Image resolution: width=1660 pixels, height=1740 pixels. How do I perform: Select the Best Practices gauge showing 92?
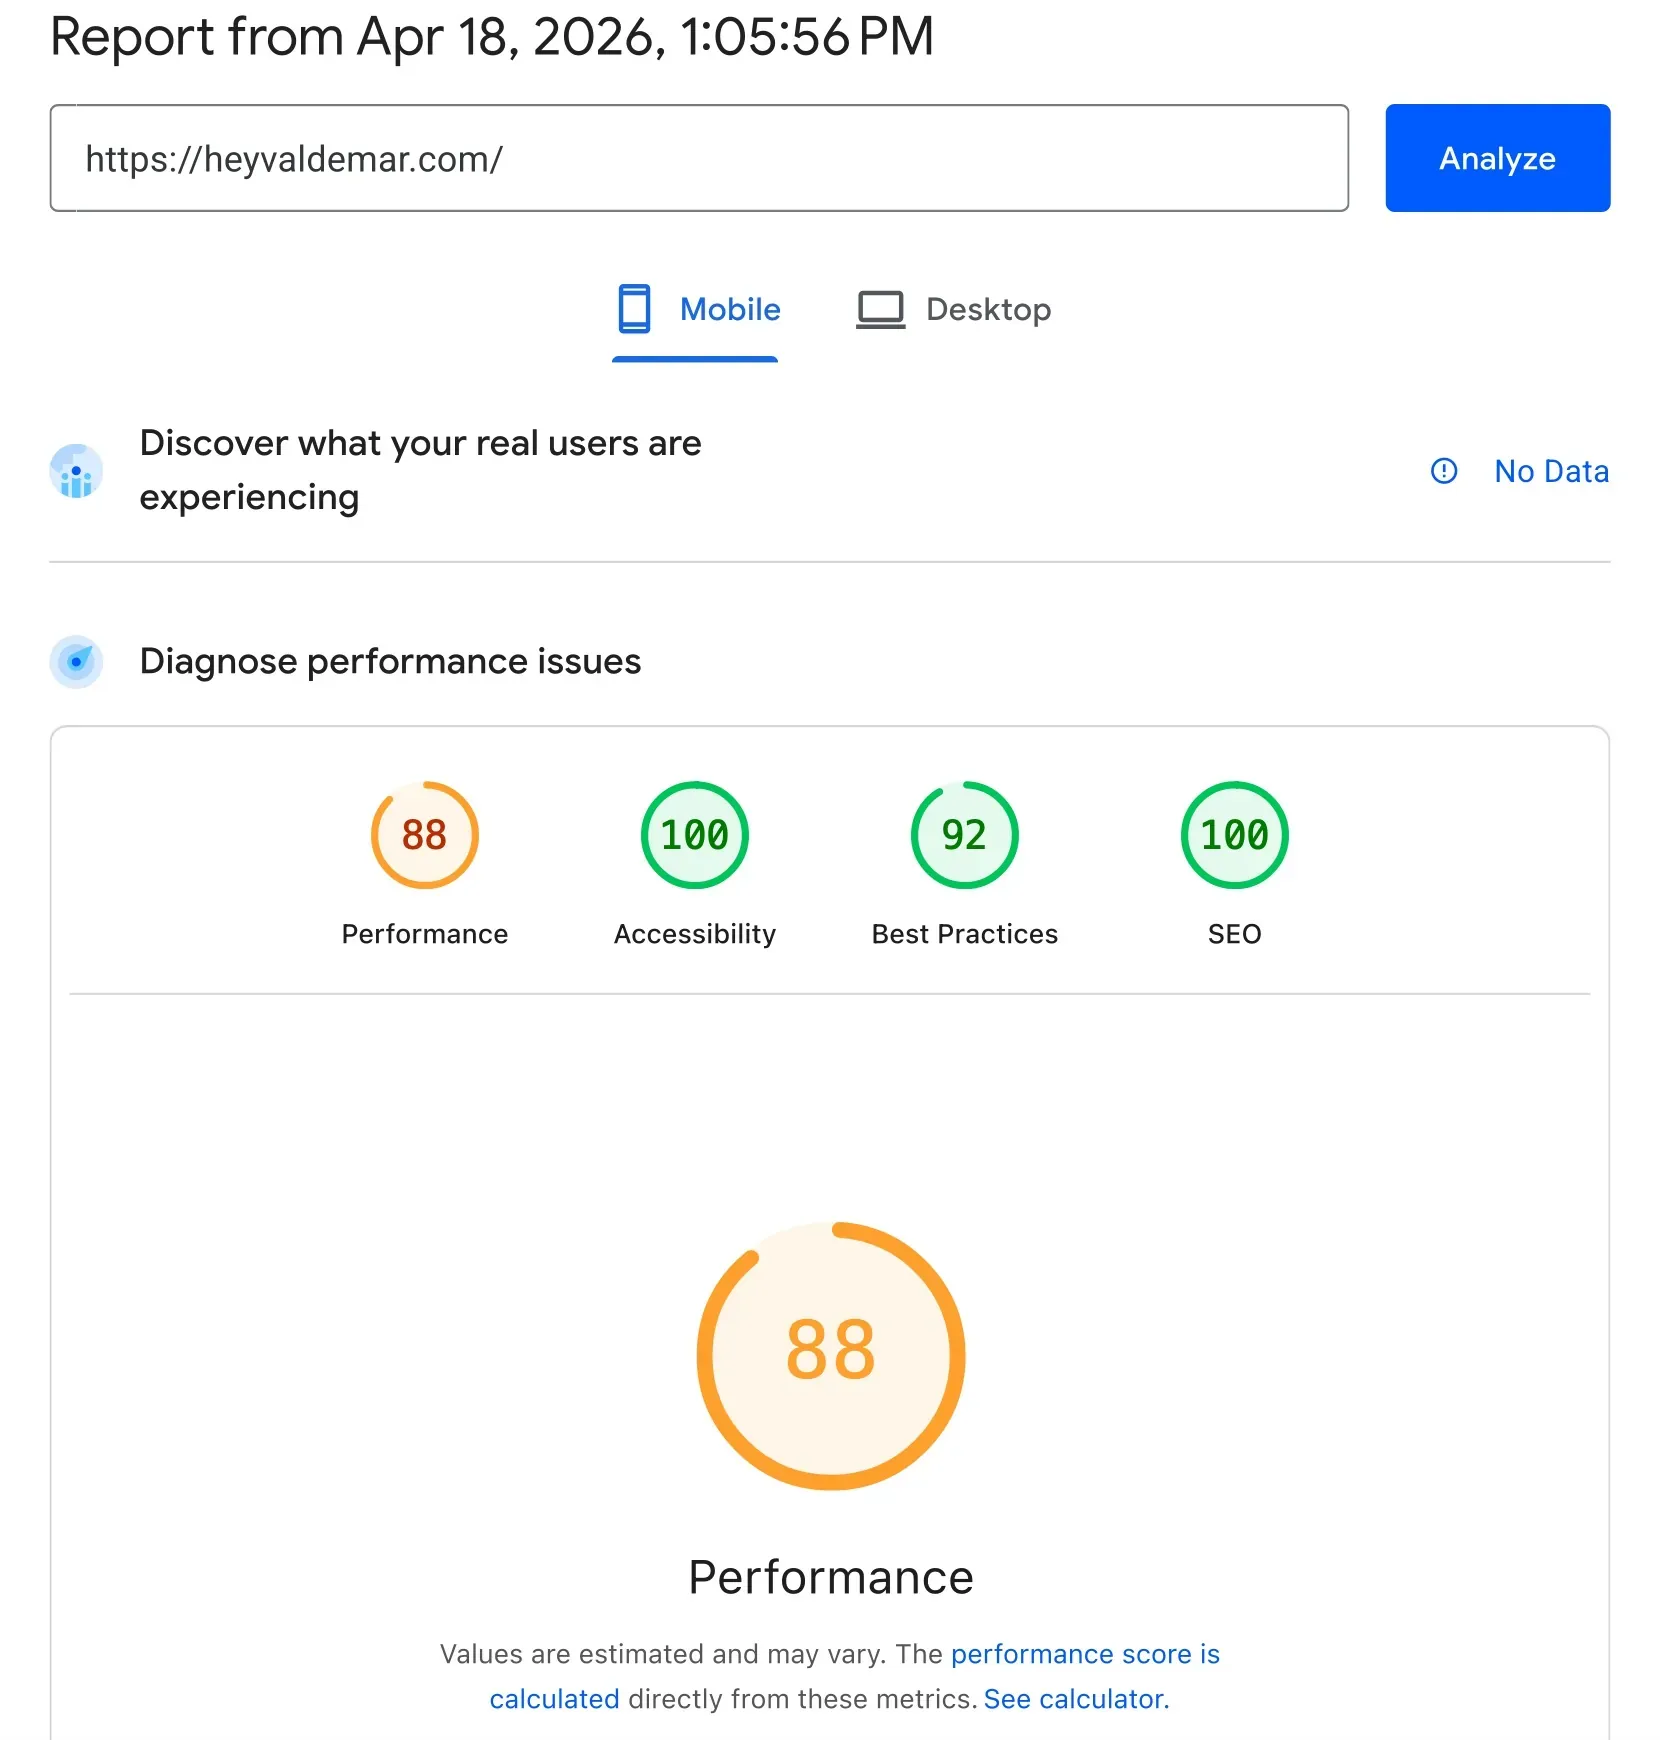(x=963, y=835)
